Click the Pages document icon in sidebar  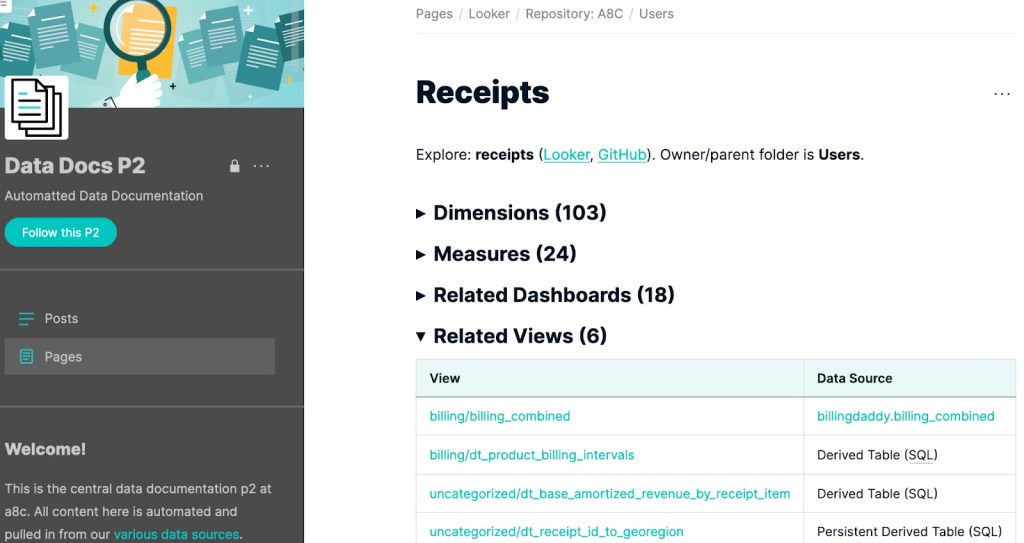click(27, 357)
